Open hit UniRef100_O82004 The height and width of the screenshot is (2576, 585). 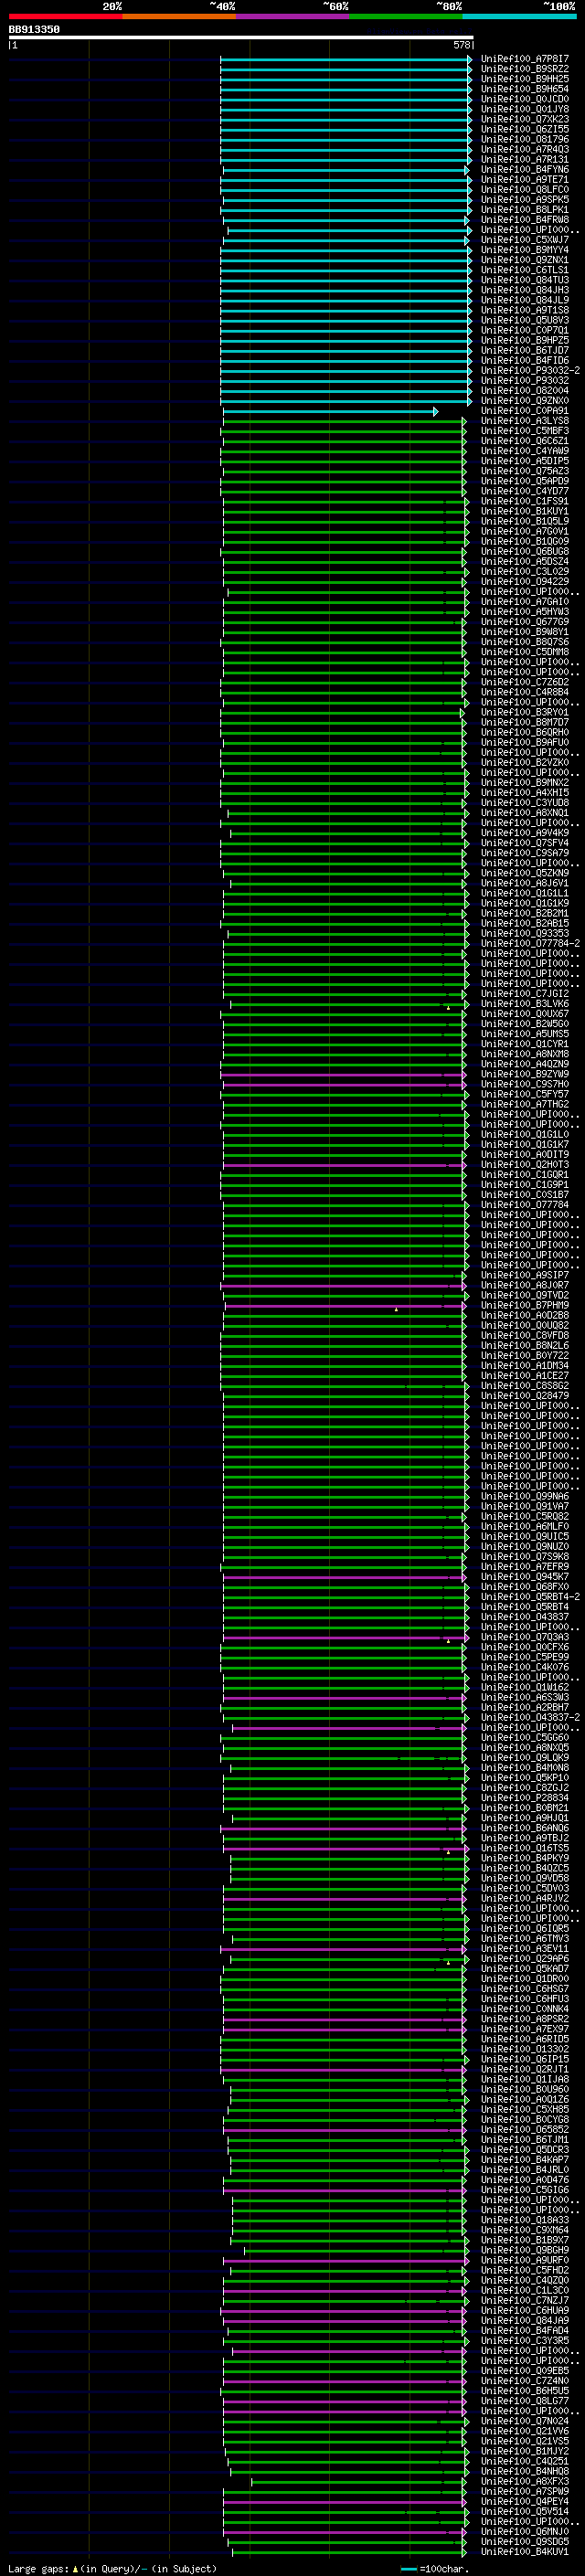[x=525, y=391]
